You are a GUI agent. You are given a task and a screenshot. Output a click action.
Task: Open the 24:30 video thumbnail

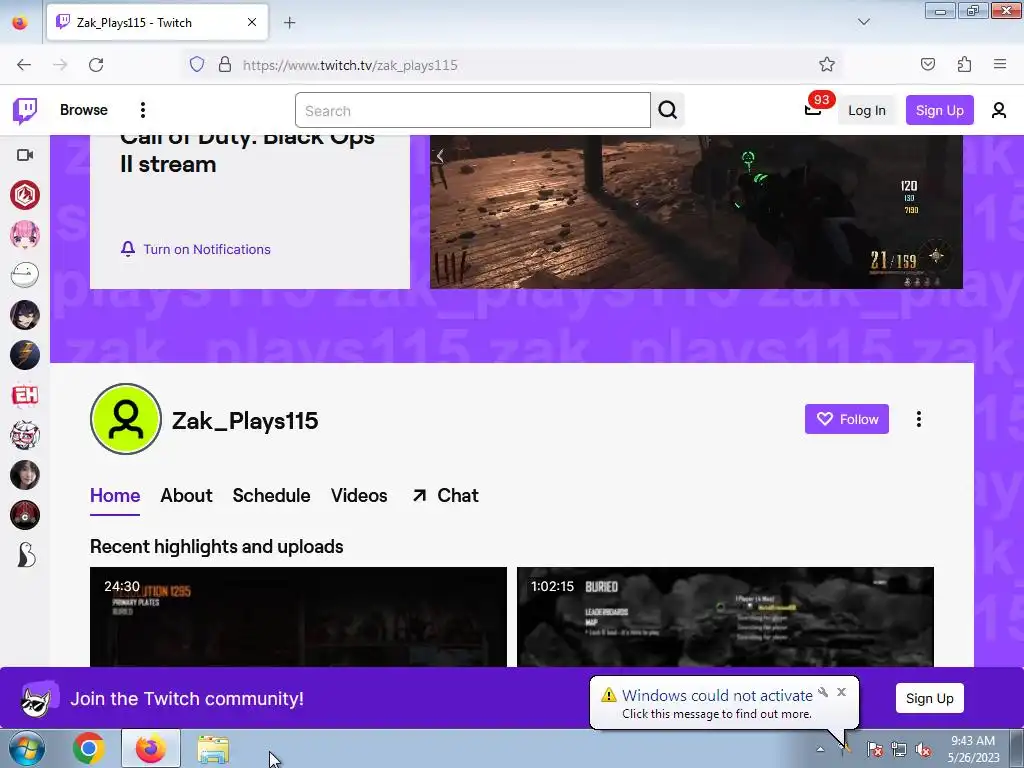pos(298,617)
